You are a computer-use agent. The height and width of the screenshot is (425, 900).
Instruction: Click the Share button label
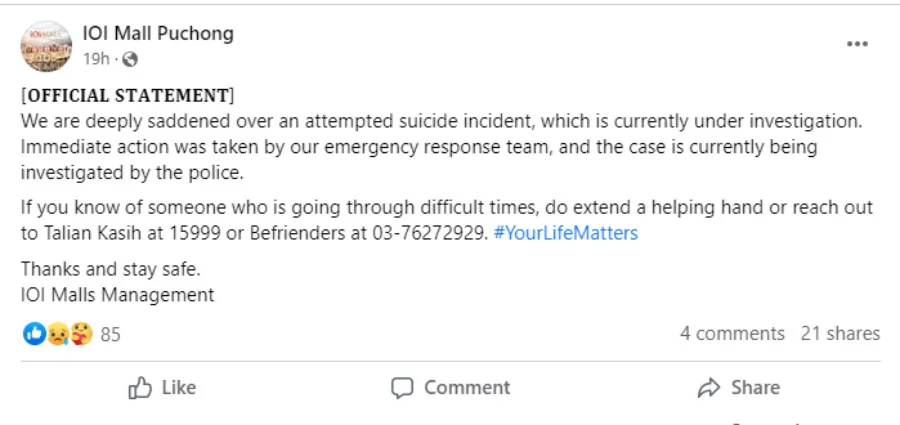755,388
